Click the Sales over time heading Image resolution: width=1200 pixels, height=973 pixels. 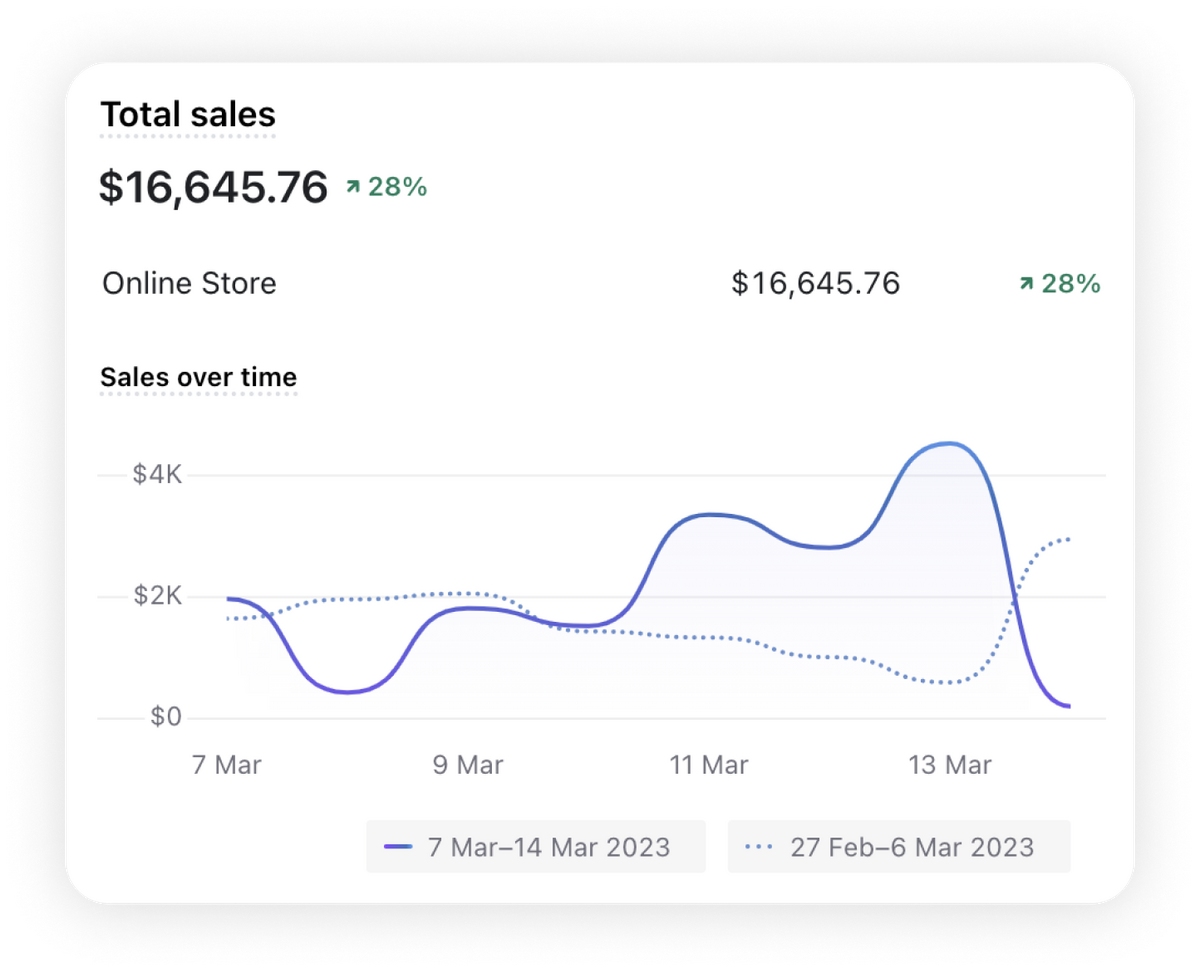tap(198, 377)
